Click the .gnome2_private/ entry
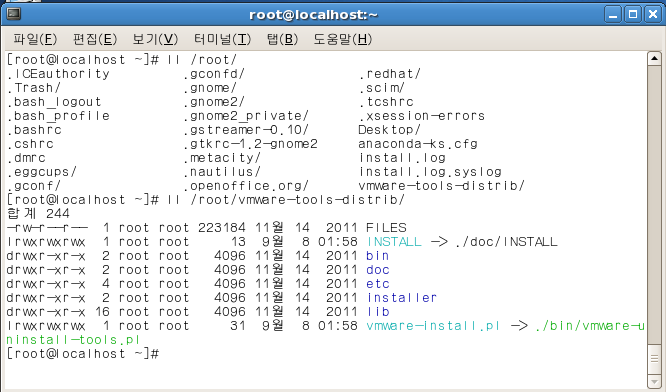Viewport: 666px width, 392px height. pyautogui.click(x=246, y=116)
